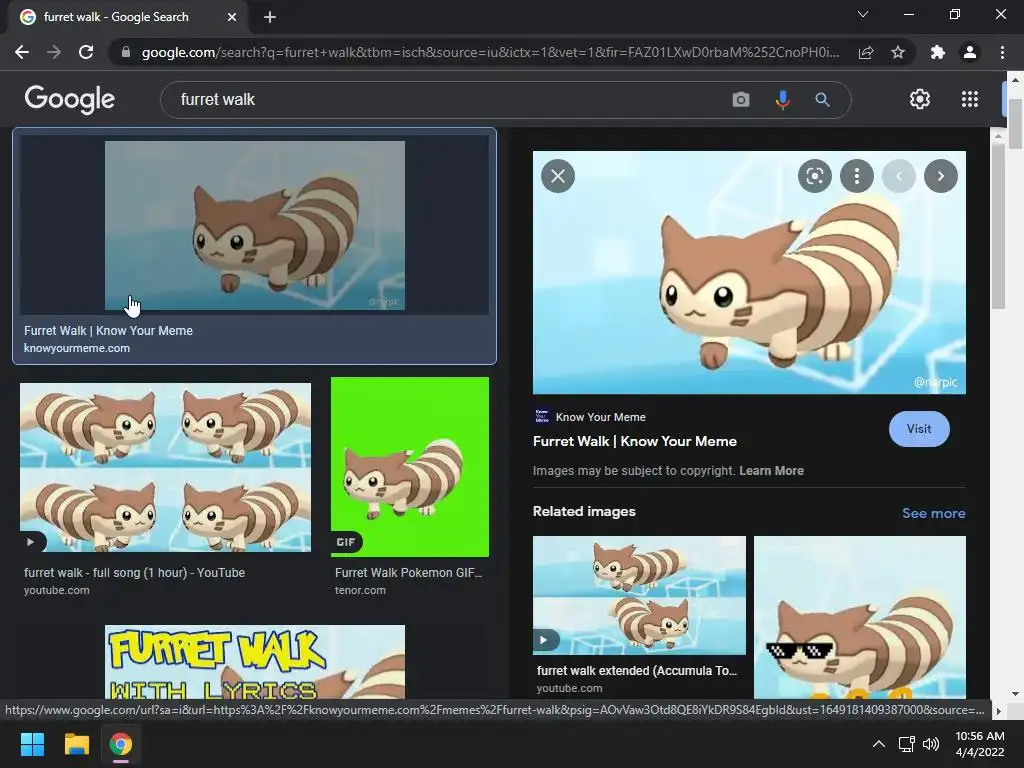Go forward to the next page
The width and height of the screenshot is (1024, 768).
click(54, 52)
